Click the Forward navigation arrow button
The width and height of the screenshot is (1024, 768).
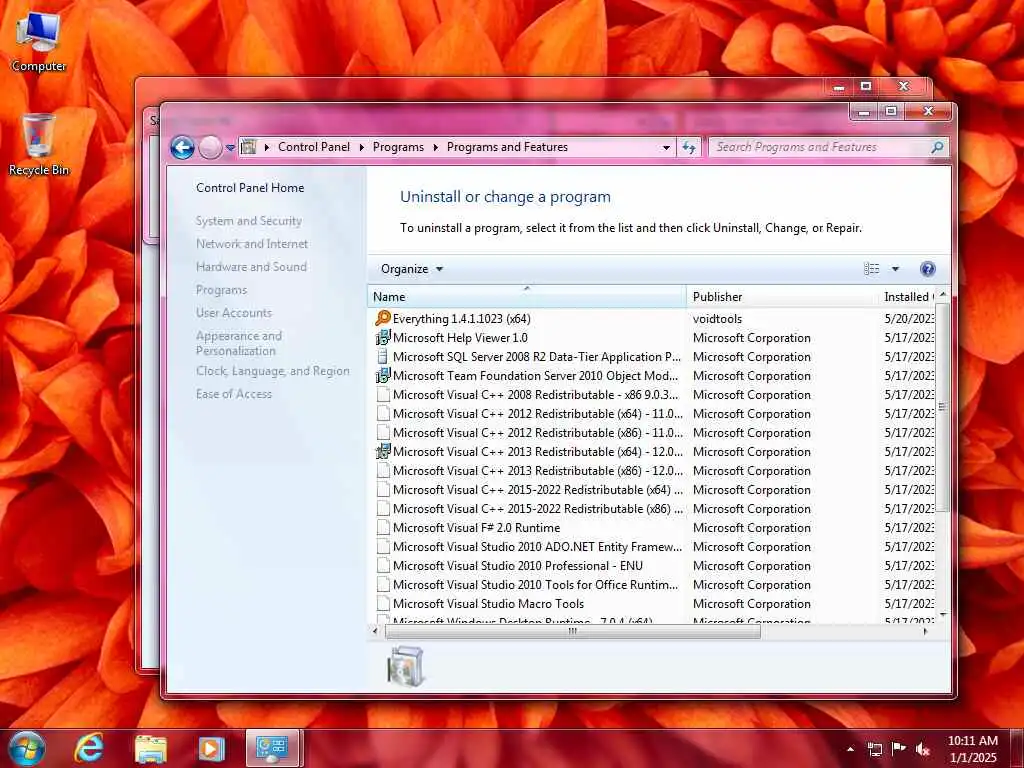pyautogui.click(x=210, y=148)
